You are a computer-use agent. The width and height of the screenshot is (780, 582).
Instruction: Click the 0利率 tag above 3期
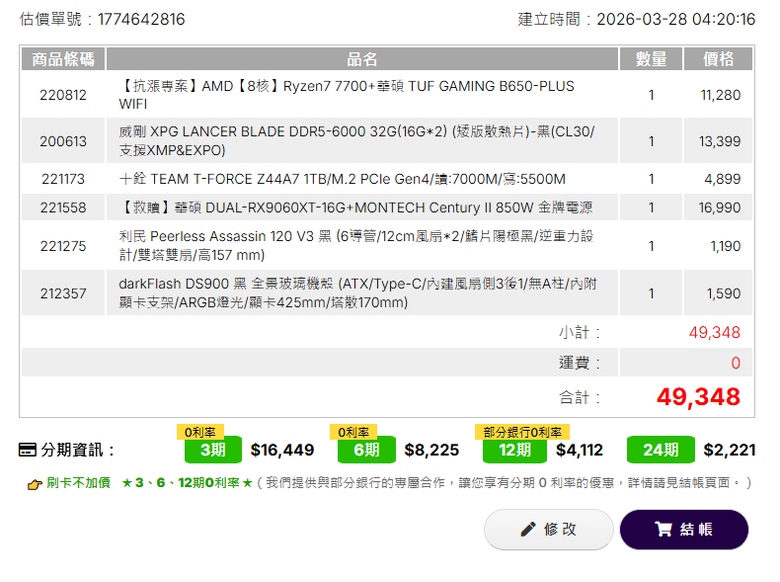coord(200,432)
